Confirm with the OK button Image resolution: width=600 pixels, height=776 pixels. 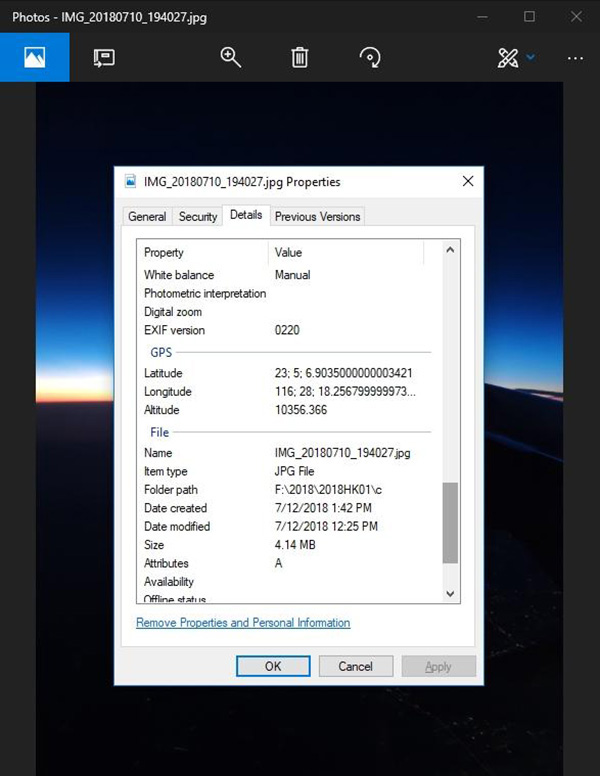(273, 666)
